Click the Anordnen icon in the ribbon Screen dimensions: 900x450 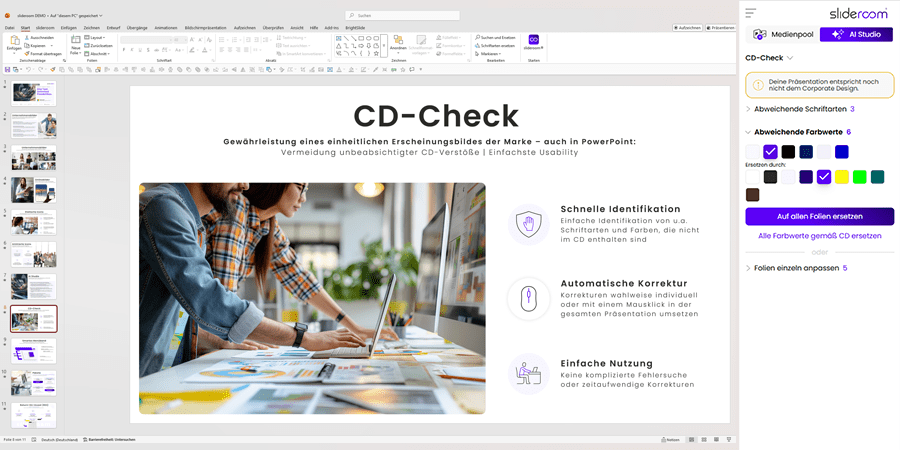398,42
